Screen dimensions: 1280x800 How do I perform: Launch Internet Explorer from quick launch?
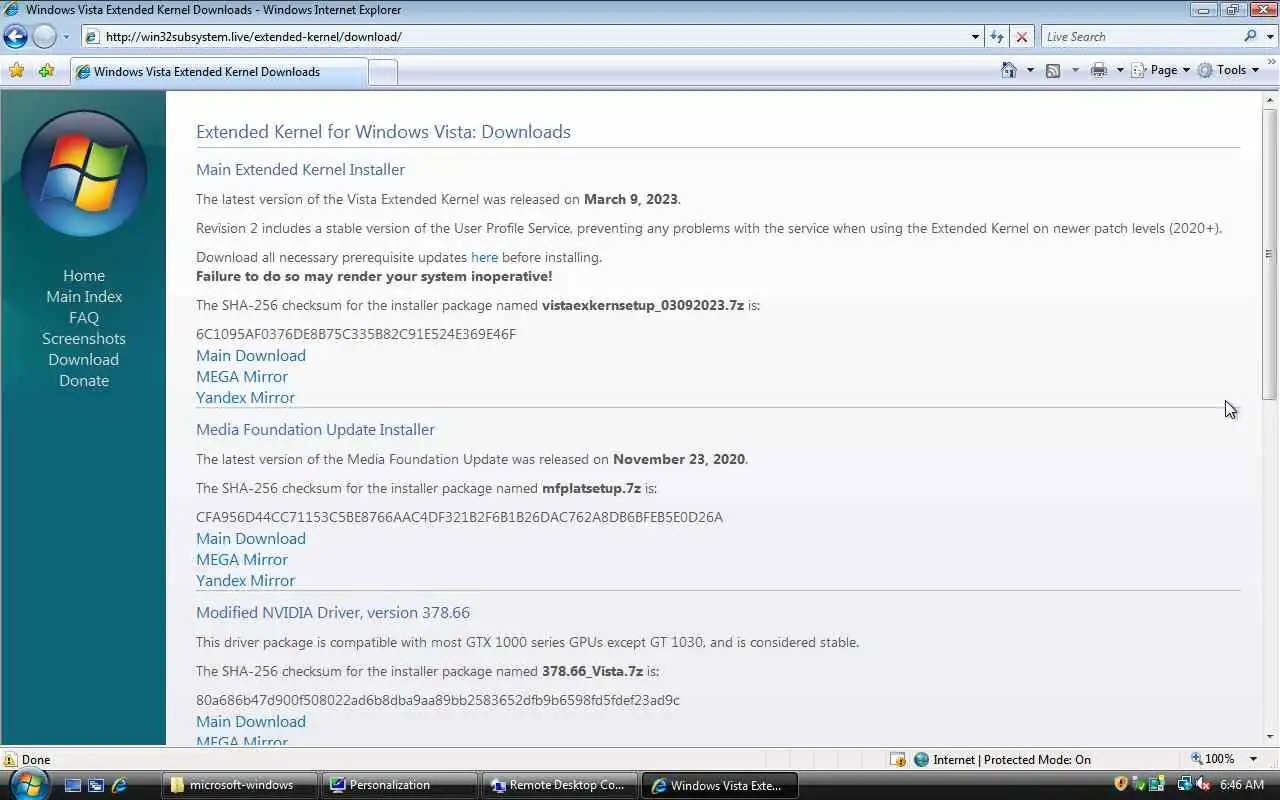(119, 786)
